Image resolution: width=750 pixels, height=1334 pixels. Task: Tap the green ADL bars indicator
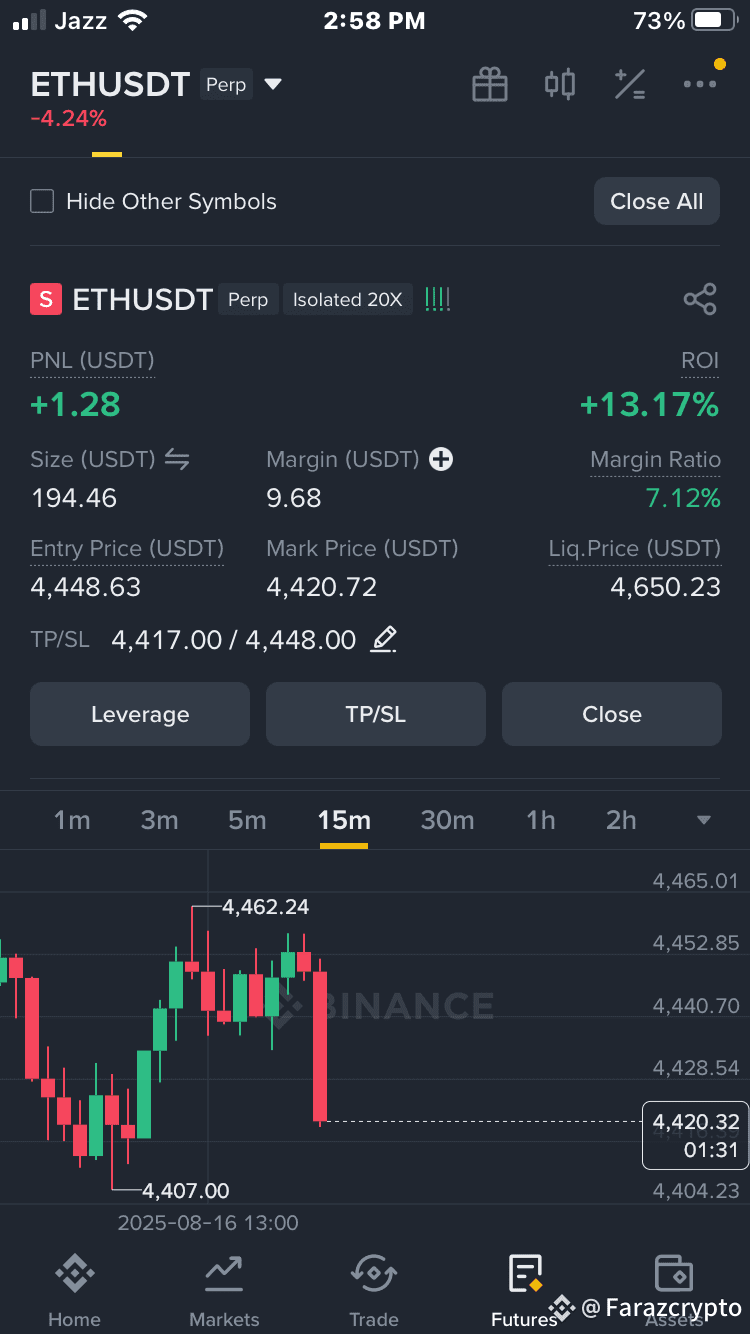(437, 299)
